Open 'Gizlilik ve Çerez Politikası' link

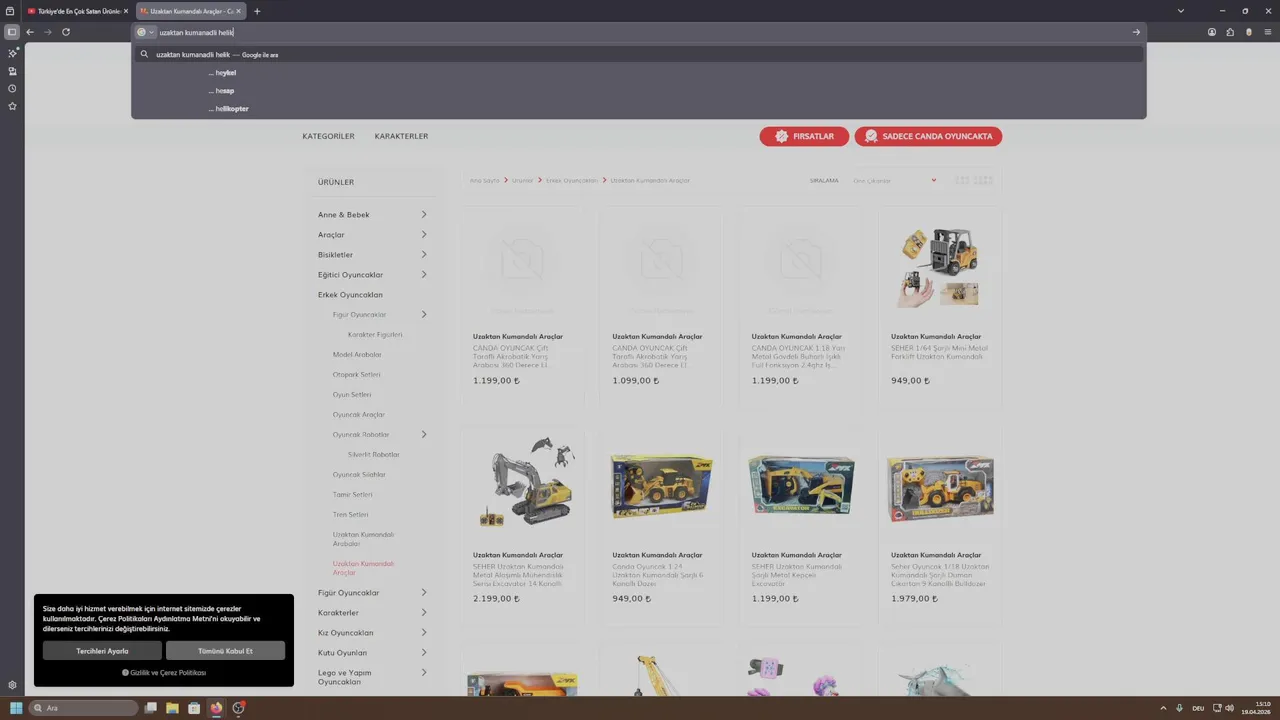pos(164,673)
